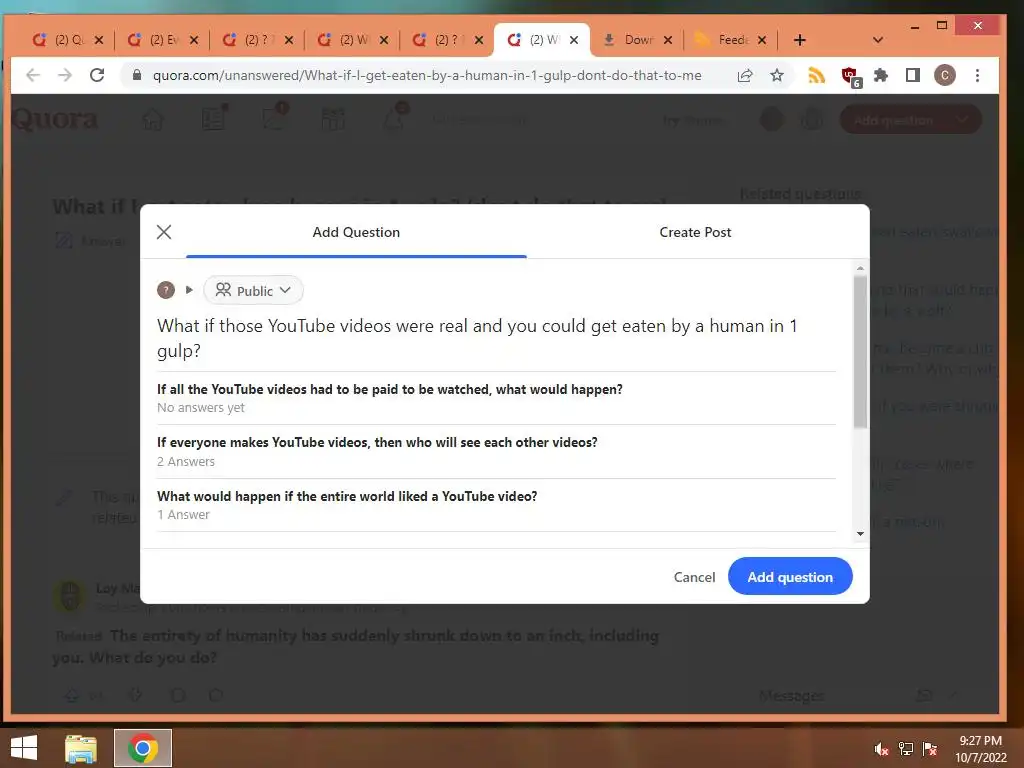Click the Cancel button

tap(694, 577)
